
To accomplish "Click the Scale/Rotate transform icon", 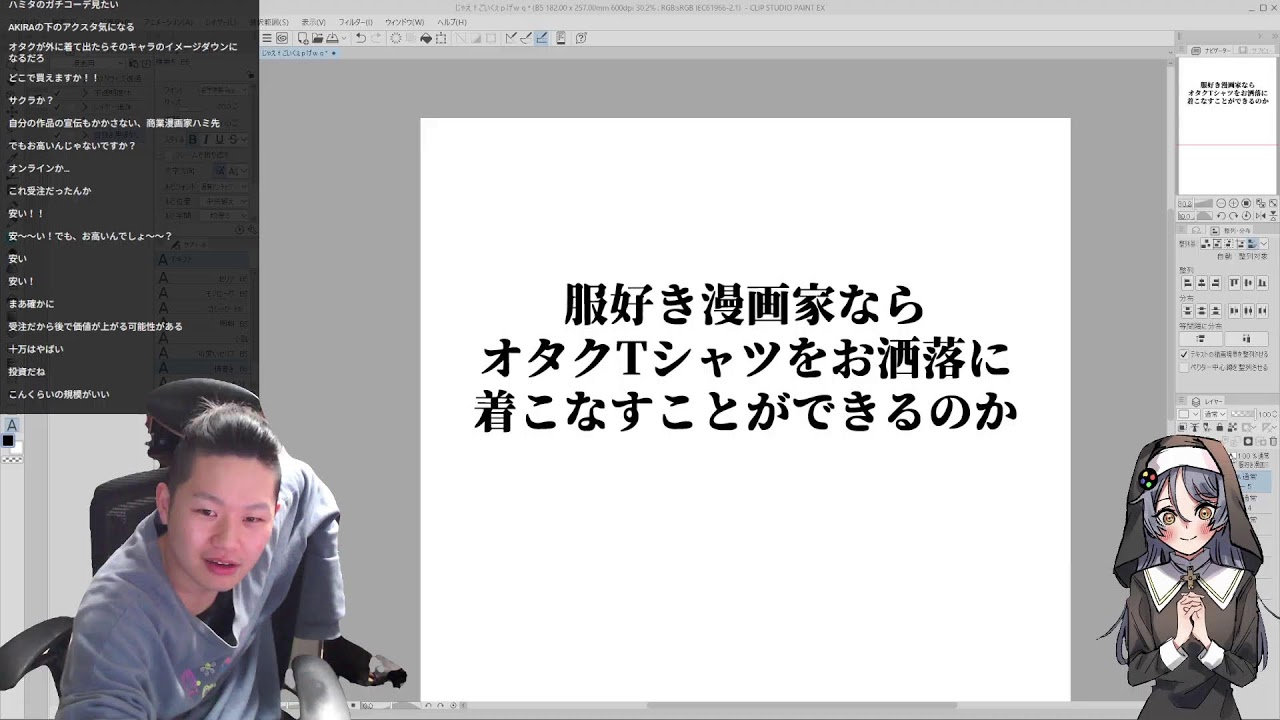I will 441,38.
